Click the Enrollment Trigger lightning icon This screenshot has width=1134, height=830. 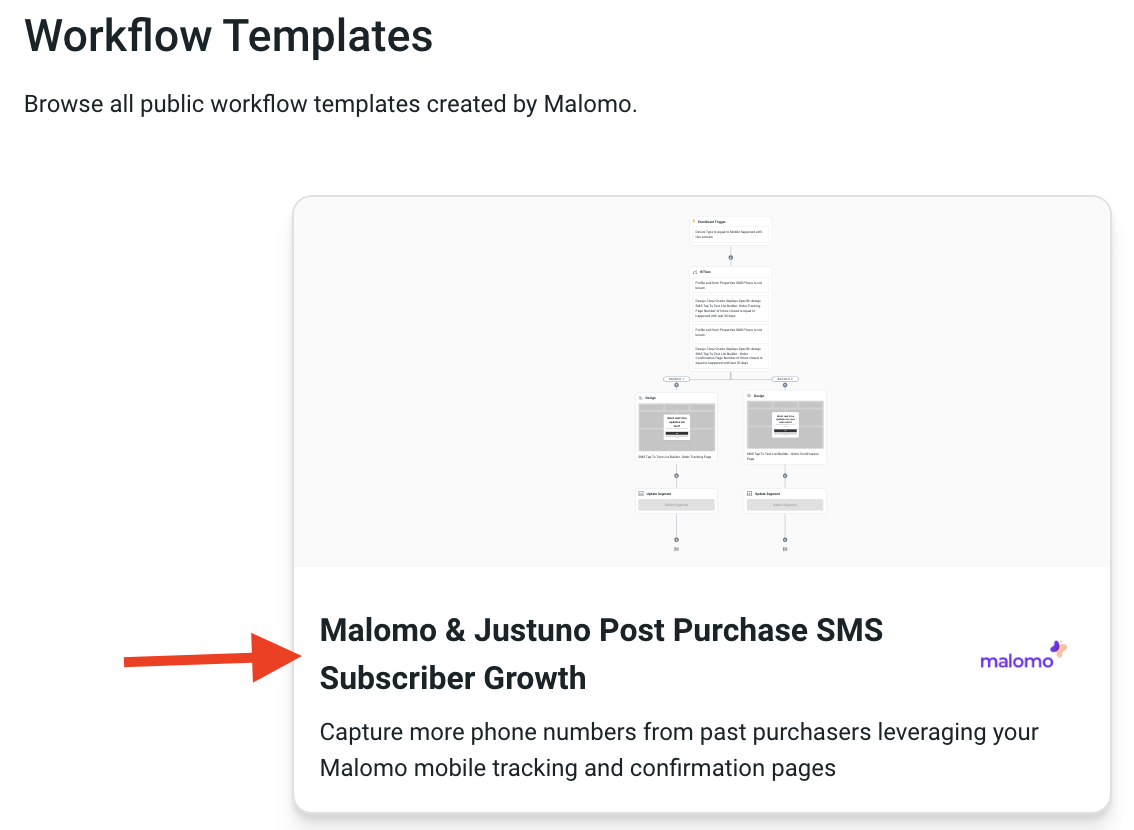pos(694,221)
